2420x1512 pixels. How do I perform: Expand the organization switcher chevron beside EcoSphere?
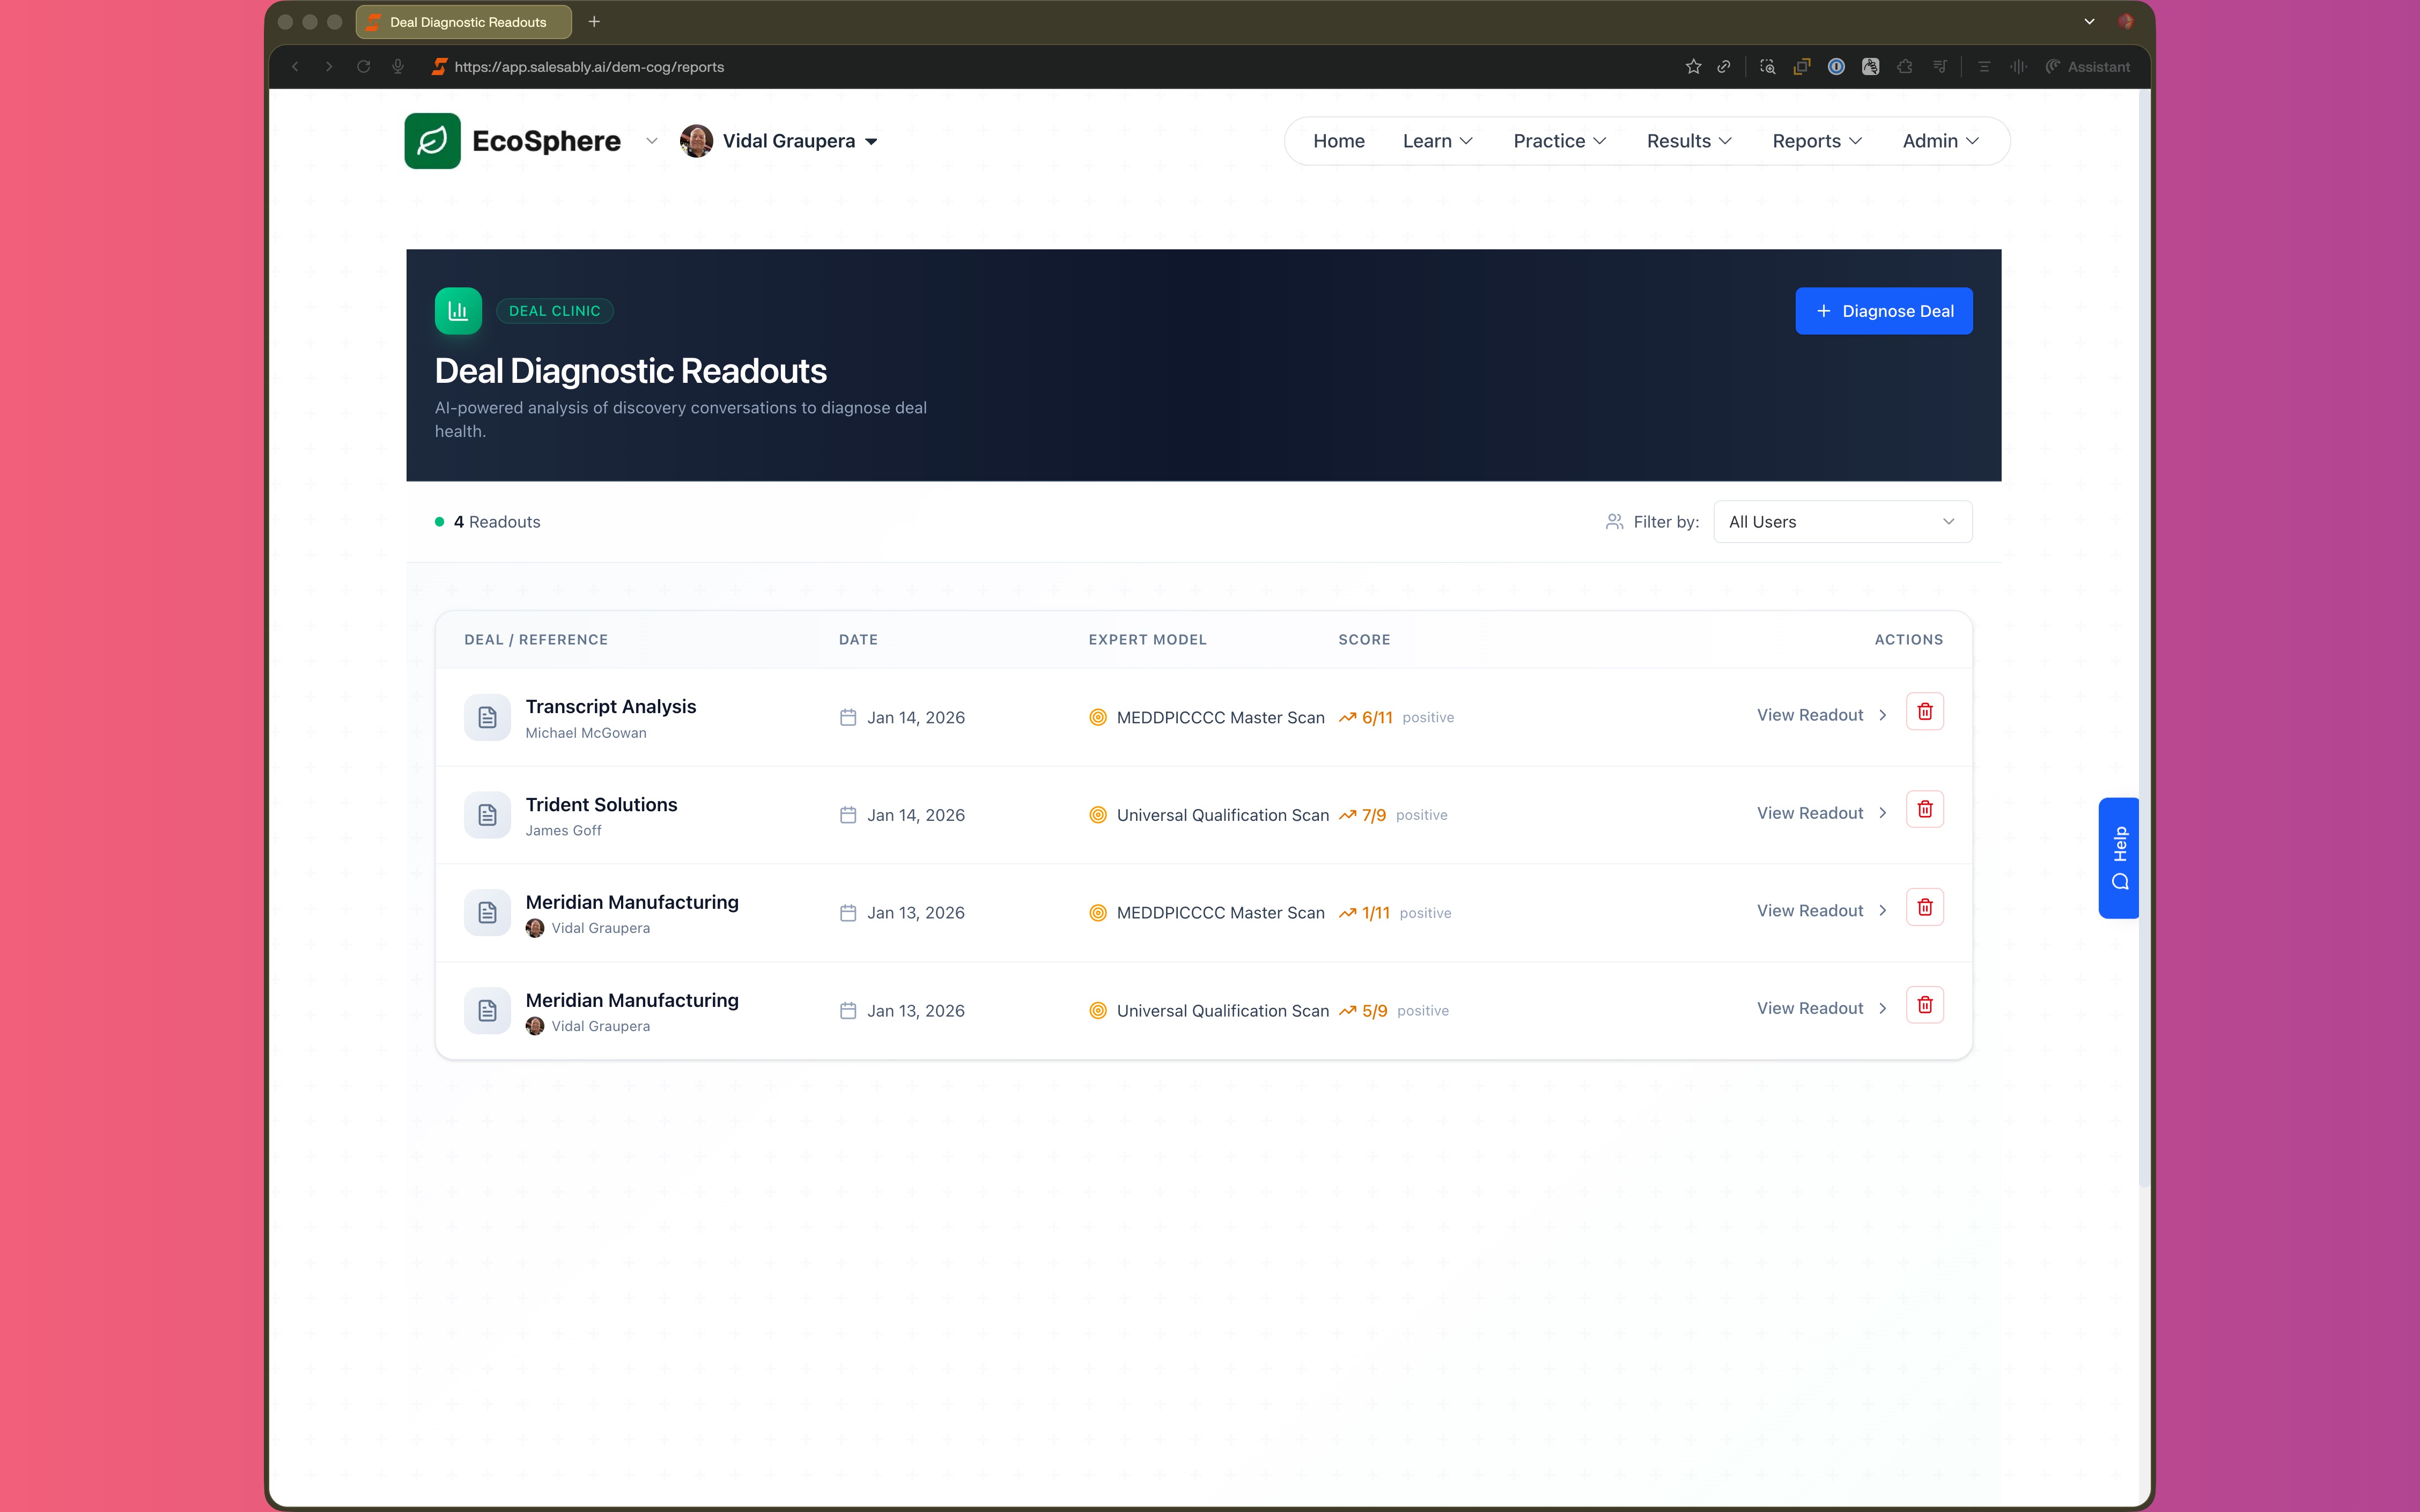(651, 141)
